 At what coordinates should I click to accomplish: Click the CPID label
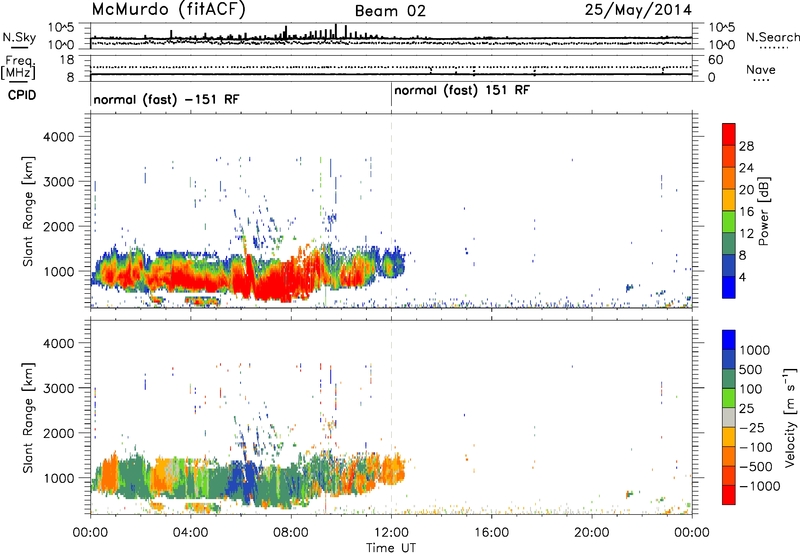[x=22, y=95]
